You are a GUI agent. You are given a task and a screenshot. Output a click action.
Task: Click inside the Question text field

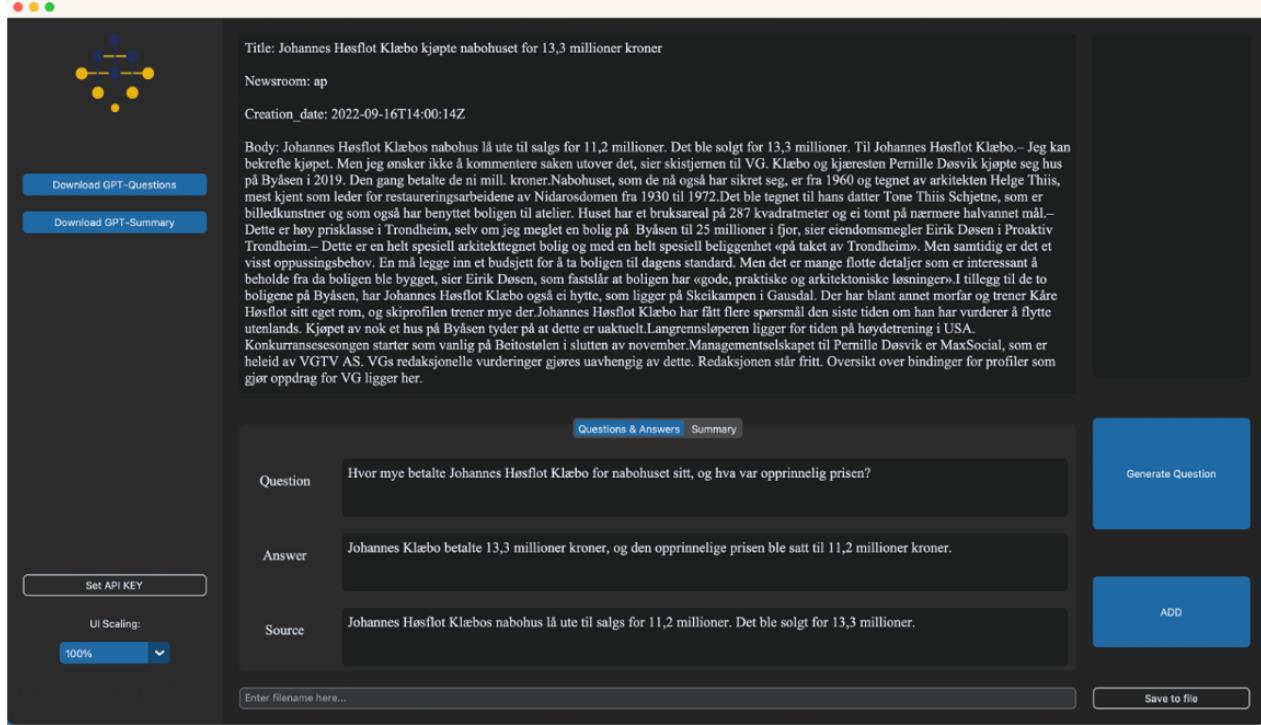[x=704, y=487]
